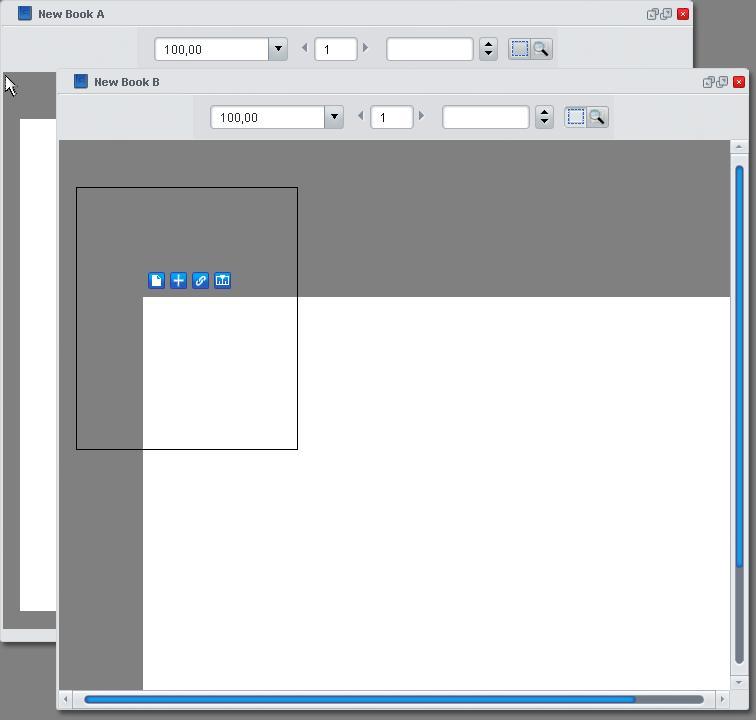The width and height of the screenshot is (756, 720).
Task: Click the vertical scrollbar thumb in New Book B
Action: pos(740,367)
